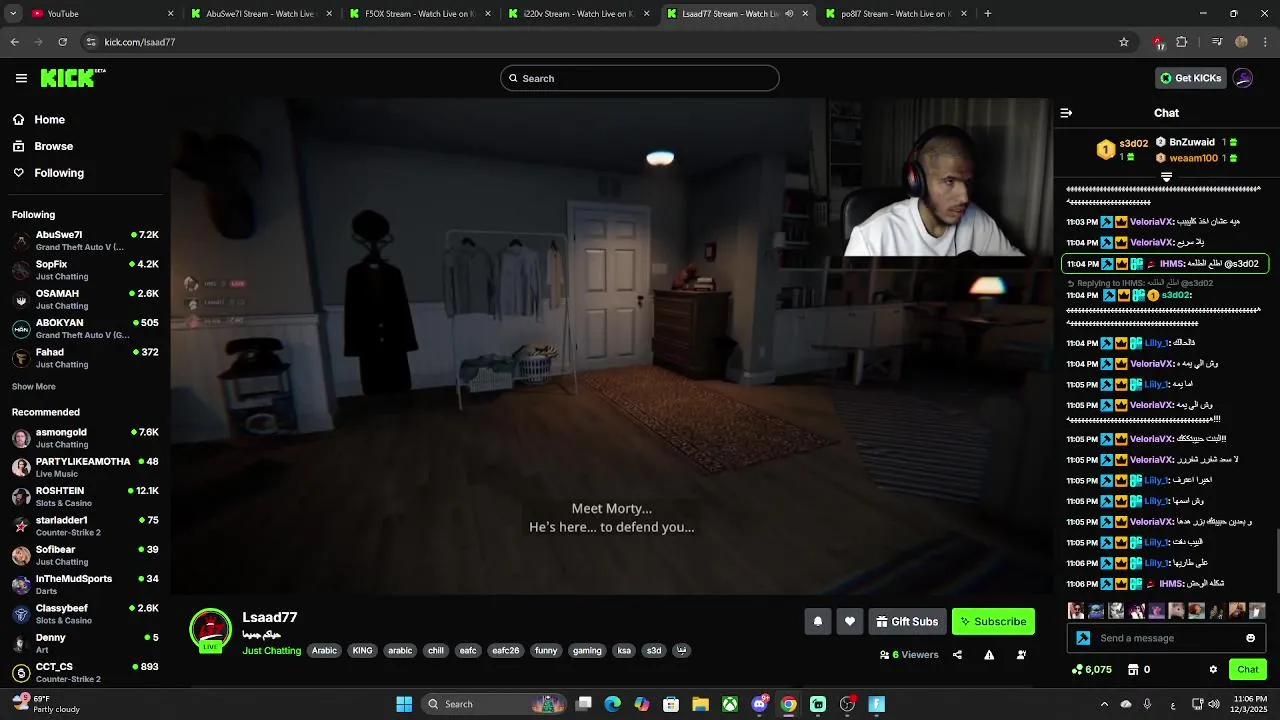Open ROSHTEIN recommended channel
The width and height of the screenshot is (1280, 720).
pos(85,497)
